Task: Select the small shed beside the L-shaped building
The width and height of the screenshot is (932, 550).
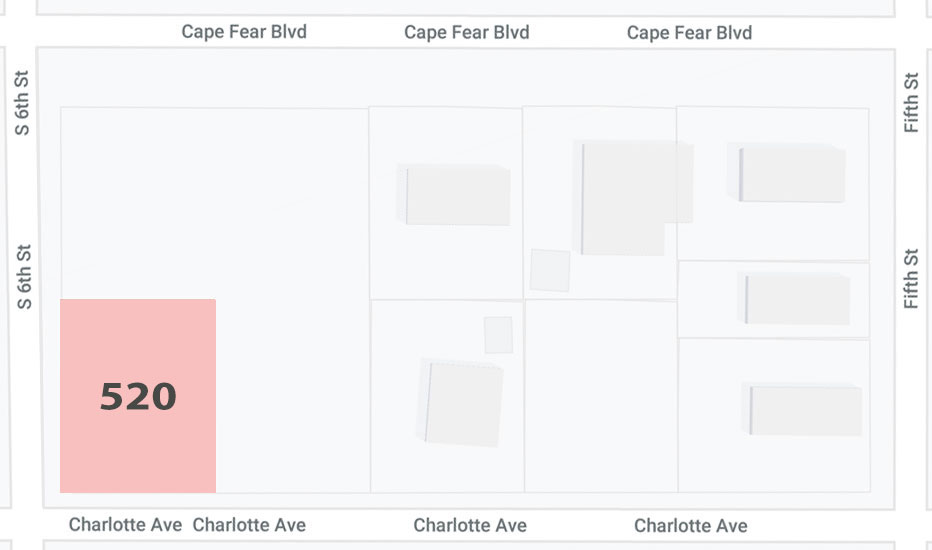Action: pos(550,271)
